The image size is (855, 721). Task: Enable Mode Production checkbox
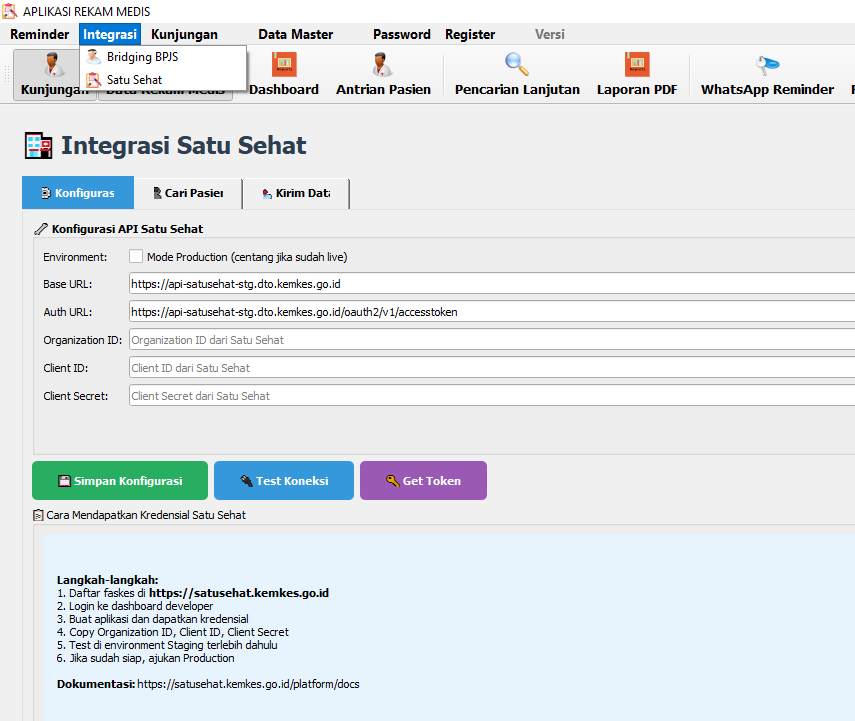point(136,256)
